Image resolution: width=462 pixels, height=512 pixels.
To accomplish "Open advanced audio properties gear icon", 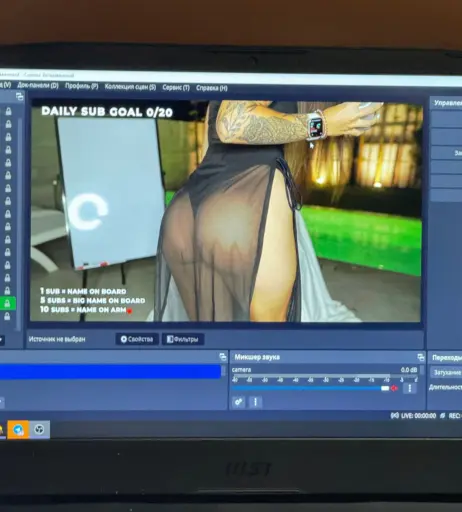I will pyautogui.click(x=238, y=402).
